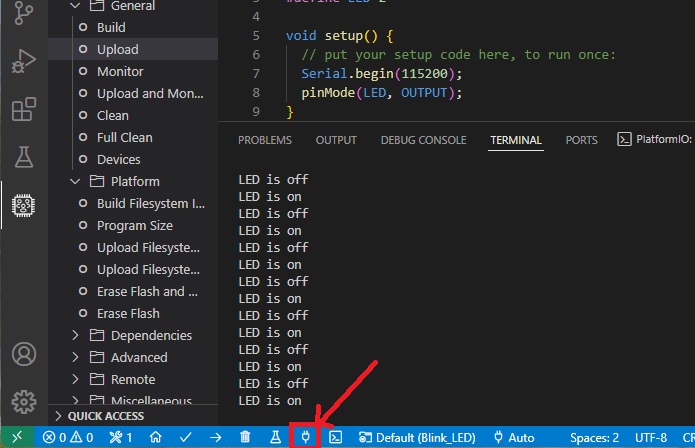This screenshot has height=448, width=695.
Task: Click PlatformIO Home icon in status bar
Action: coord(155,437)
